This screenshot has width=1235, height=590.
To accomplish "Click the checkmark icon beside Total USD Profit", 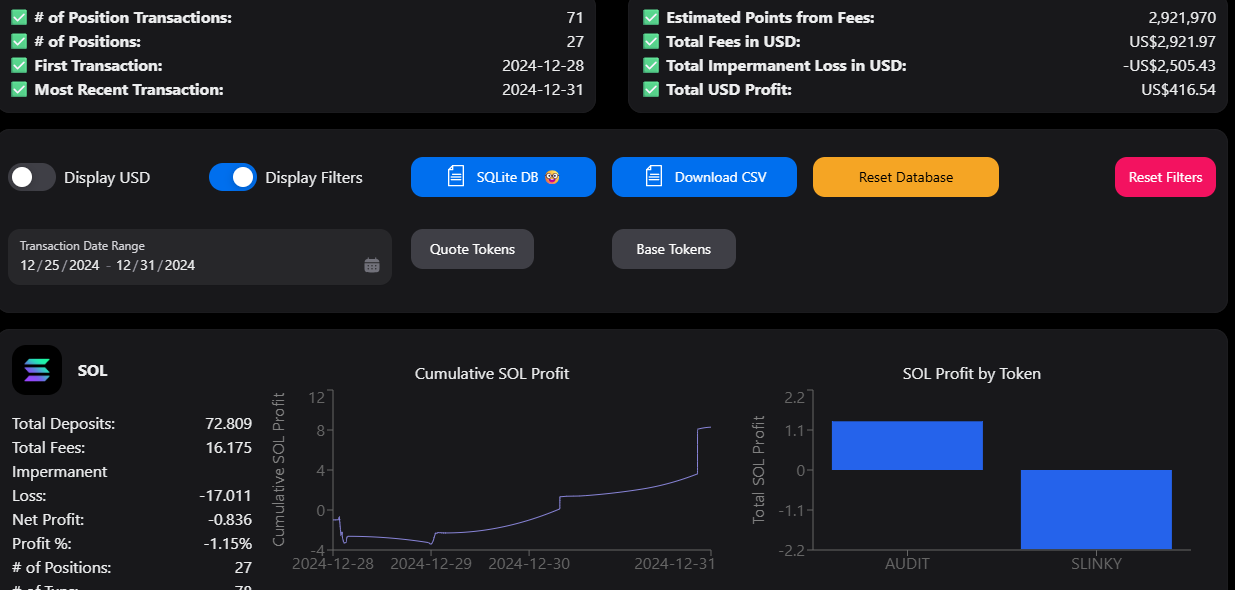I will point(651,90).
